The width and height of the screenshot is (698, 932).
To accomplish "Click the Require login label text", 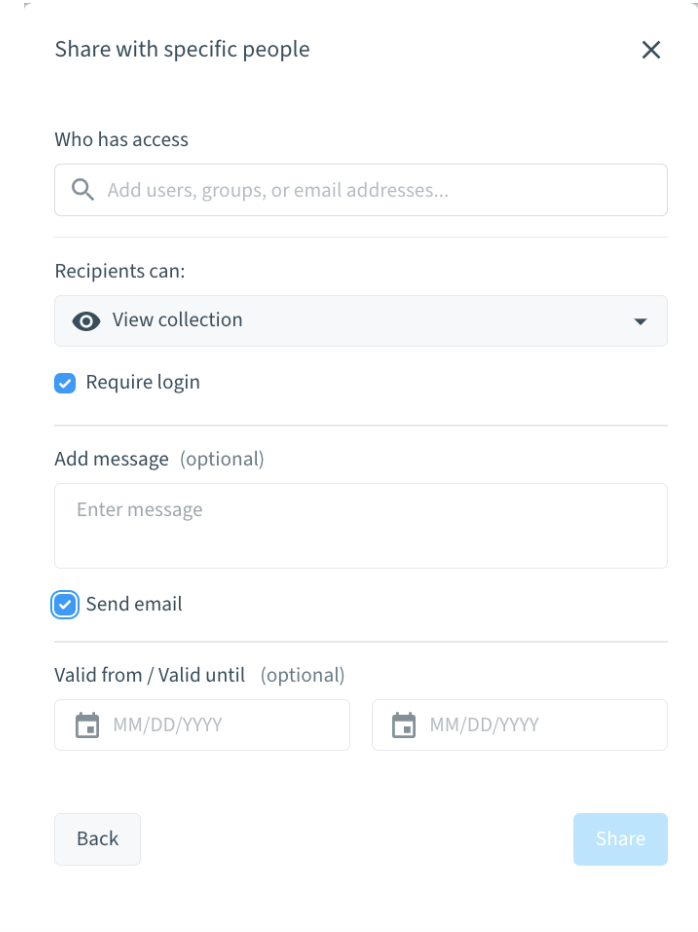I will [143, 382].
